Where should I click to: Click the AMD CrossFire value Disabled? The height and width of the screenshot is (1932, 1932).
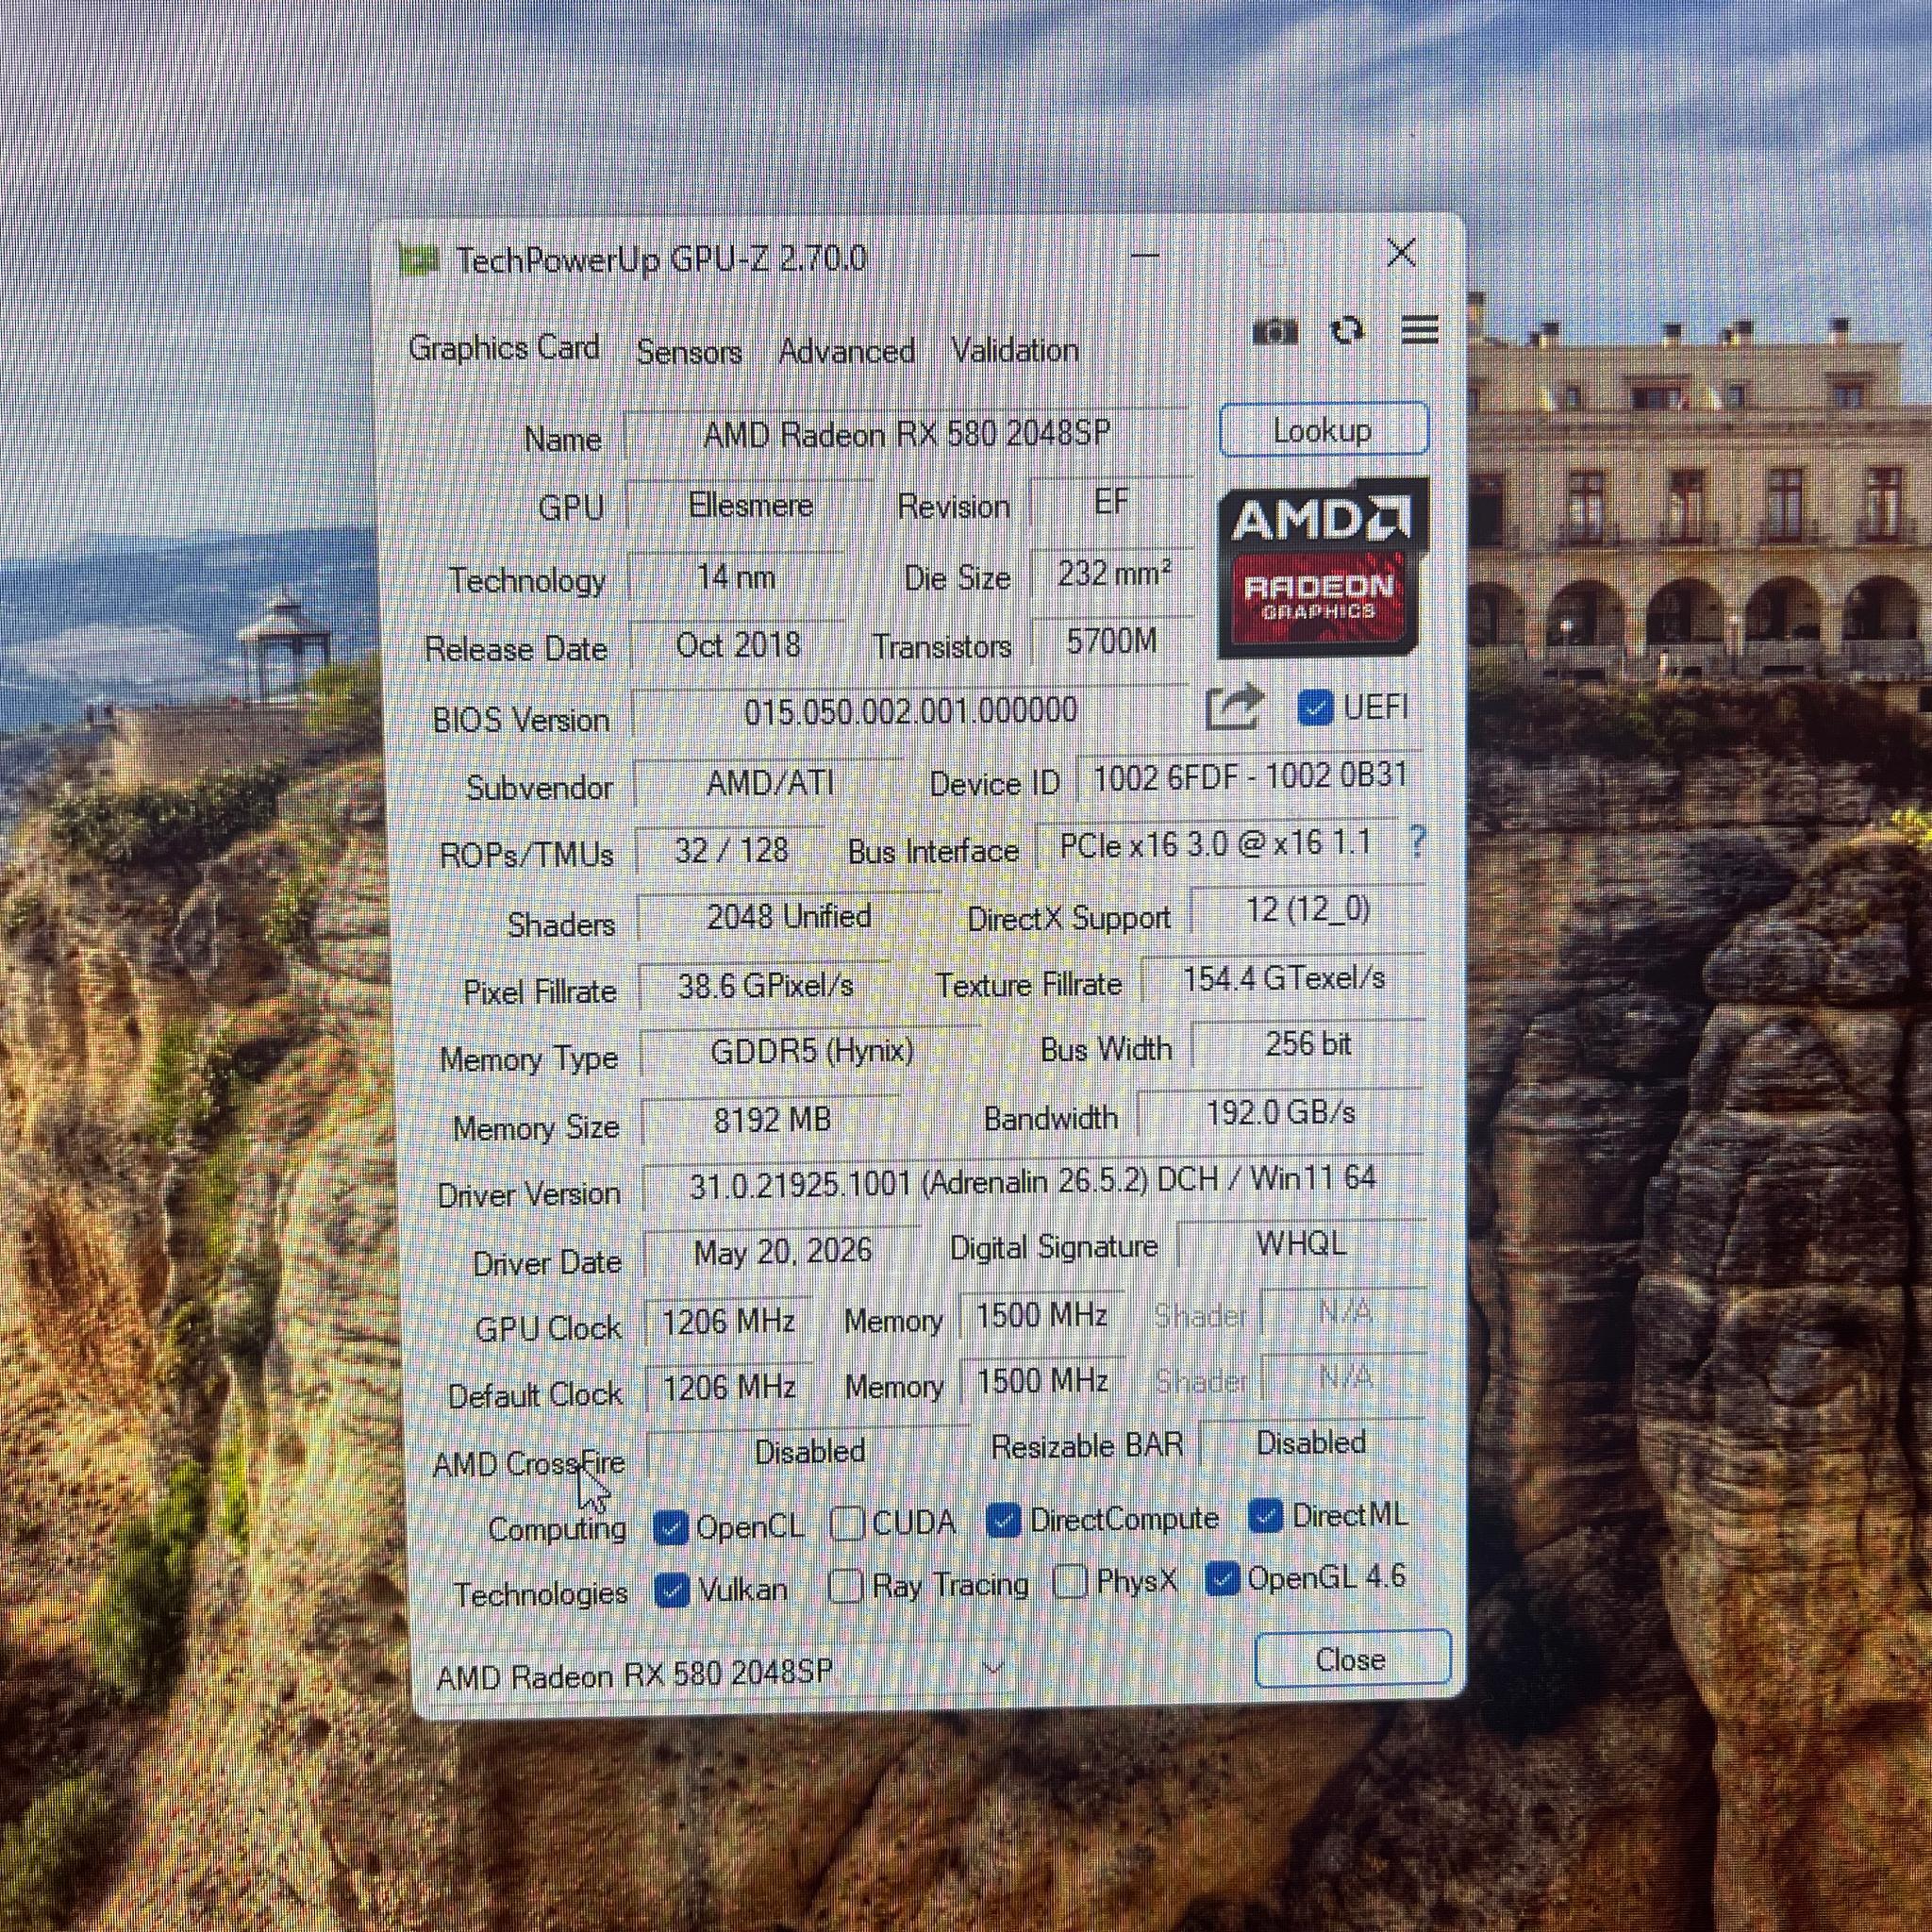tap(809, 1452)
